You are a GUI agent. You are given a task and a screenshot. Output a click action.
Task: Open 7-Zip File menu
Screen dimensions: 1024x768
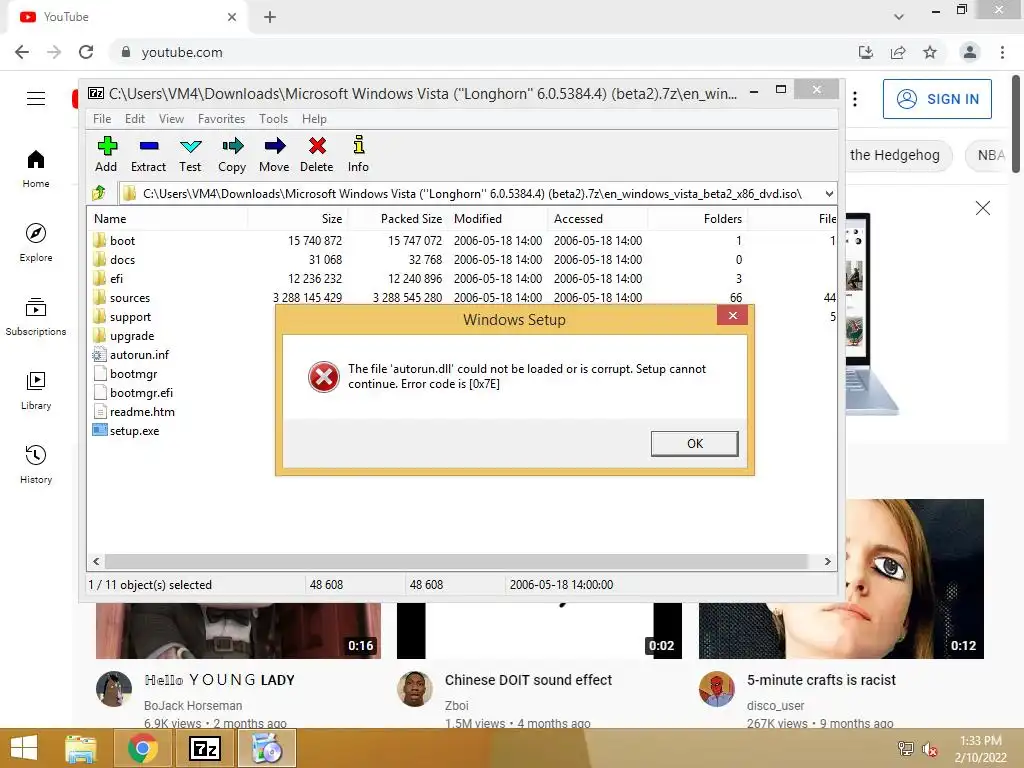[102, 119]
